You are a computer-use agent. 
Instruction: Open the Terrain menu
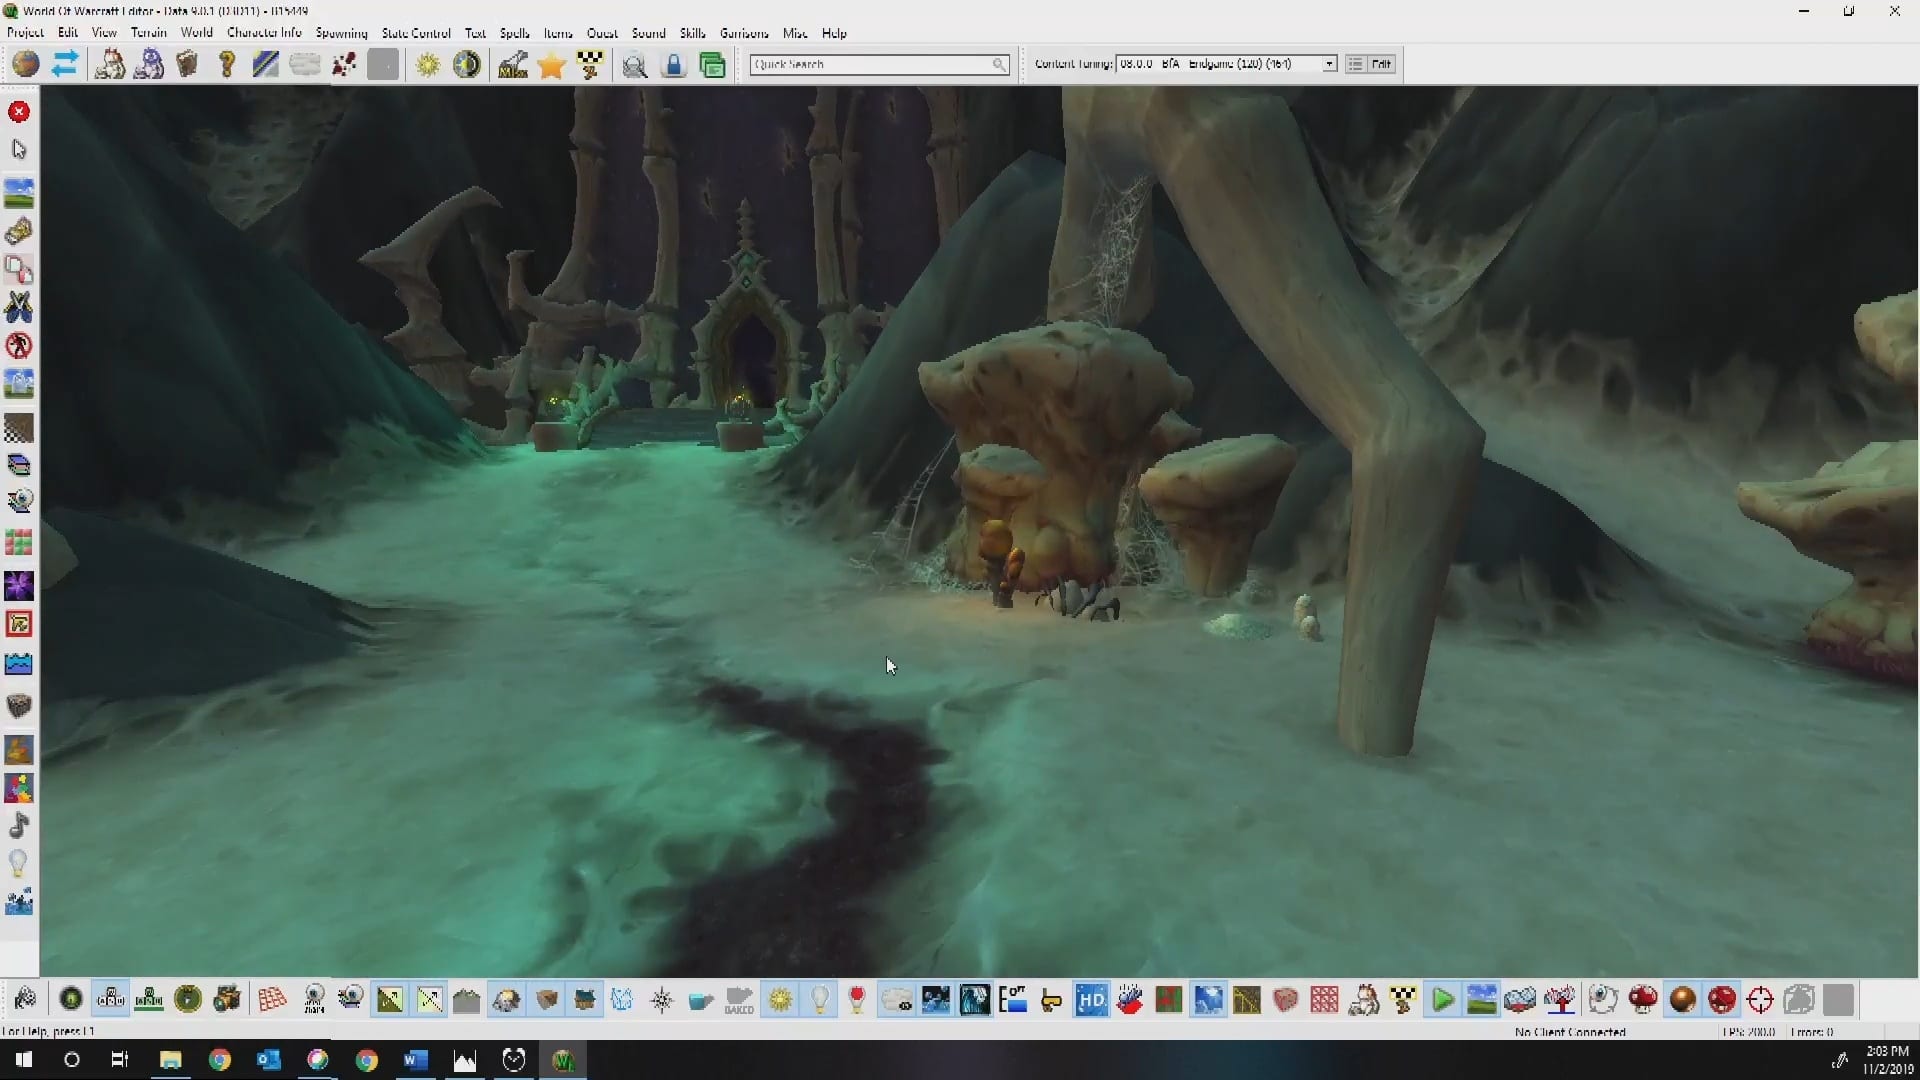[148, 33]
